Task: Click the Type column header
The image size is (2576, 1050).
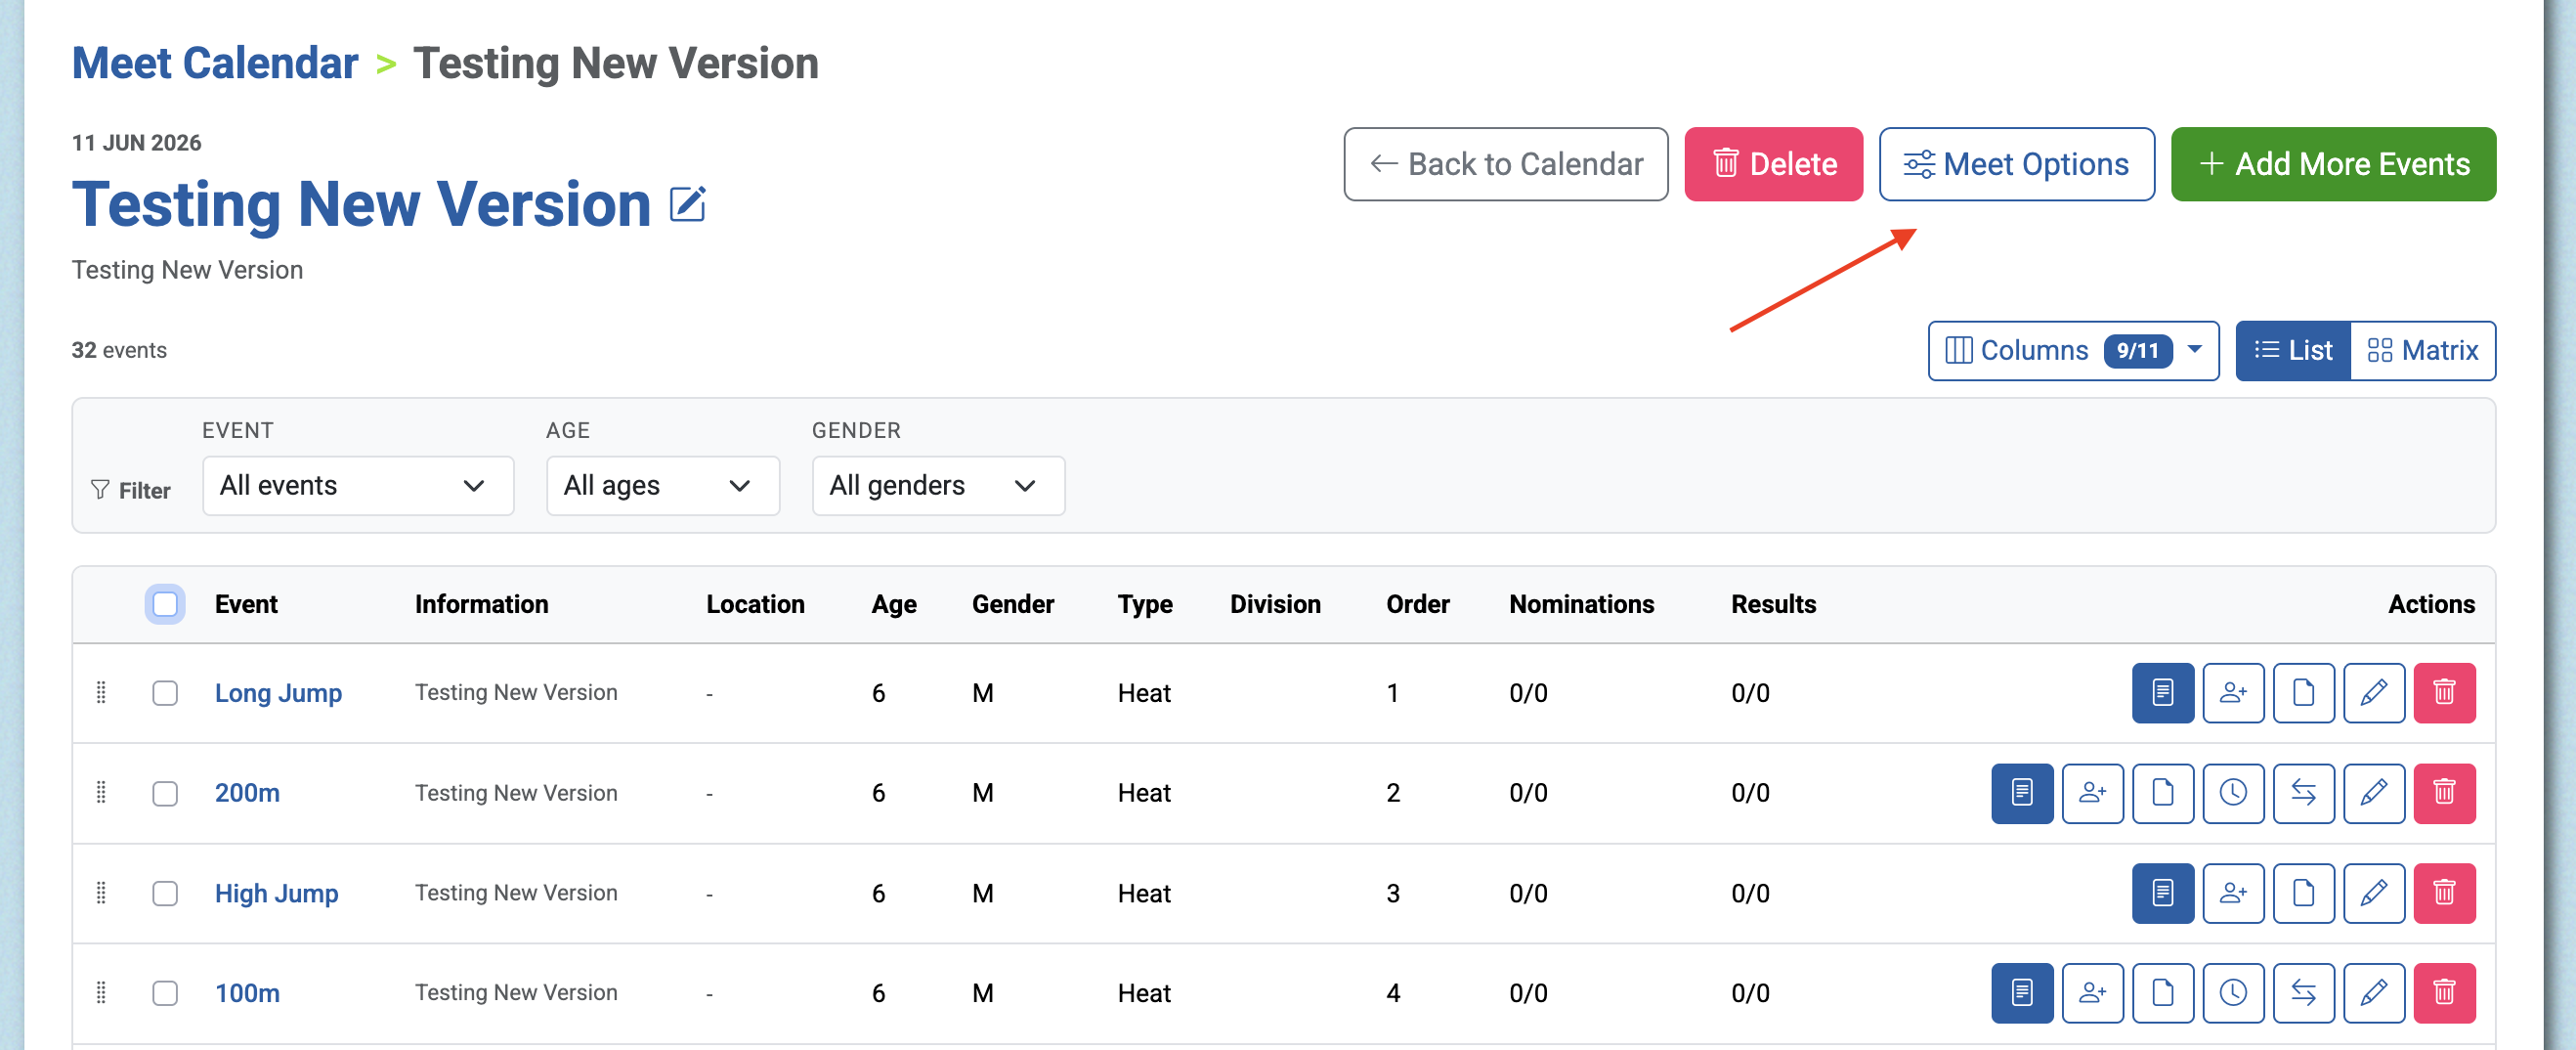Action: coord(1145,604)
